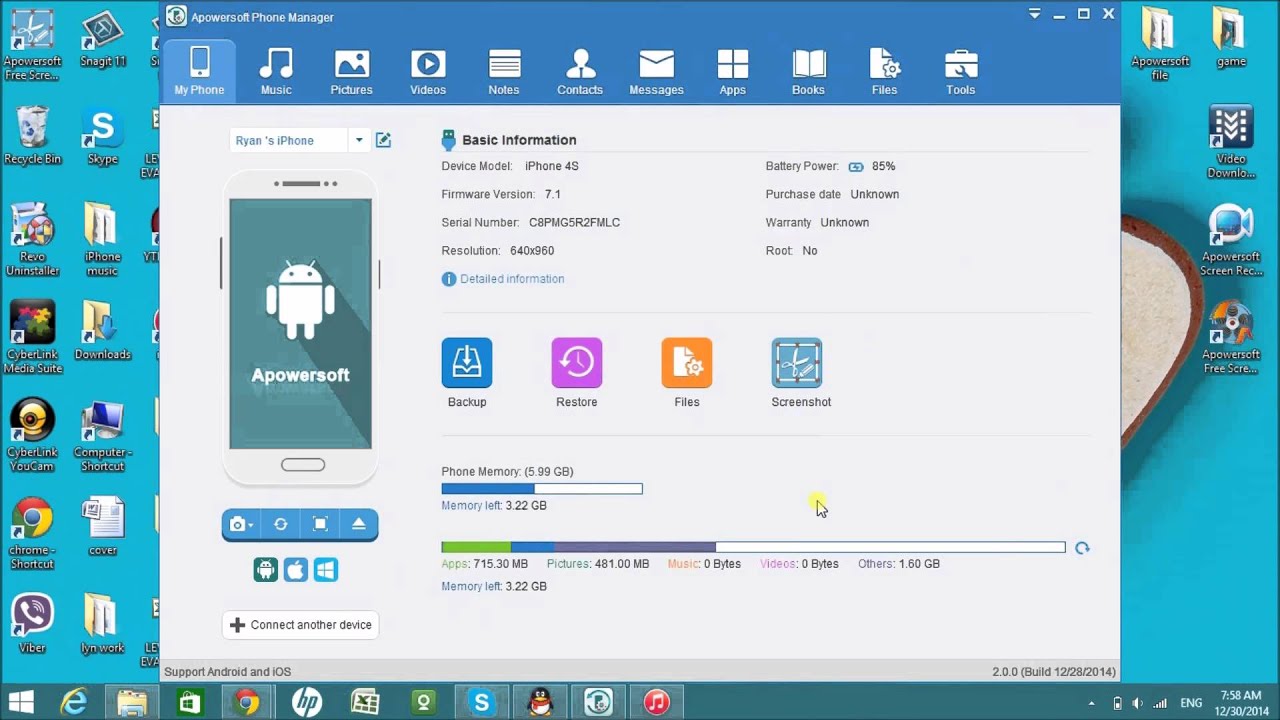The height and width of the screenshot is (720, 1280).
Task: Open the game folder on desktop
Action: (1231, 38)
